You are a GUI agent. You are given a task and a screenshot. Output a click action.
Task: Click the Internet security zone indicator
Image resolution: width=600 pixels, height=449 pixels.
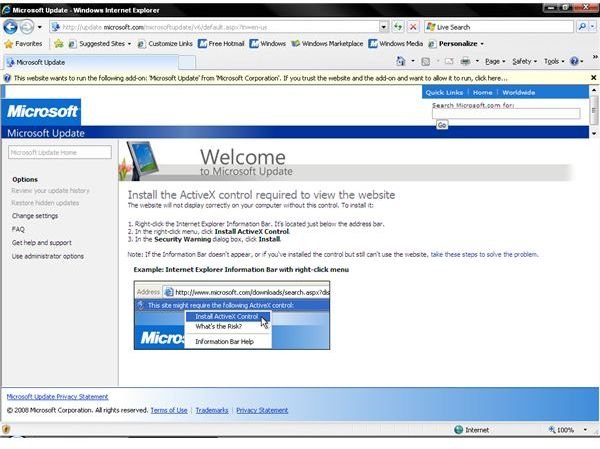(471, 430)
